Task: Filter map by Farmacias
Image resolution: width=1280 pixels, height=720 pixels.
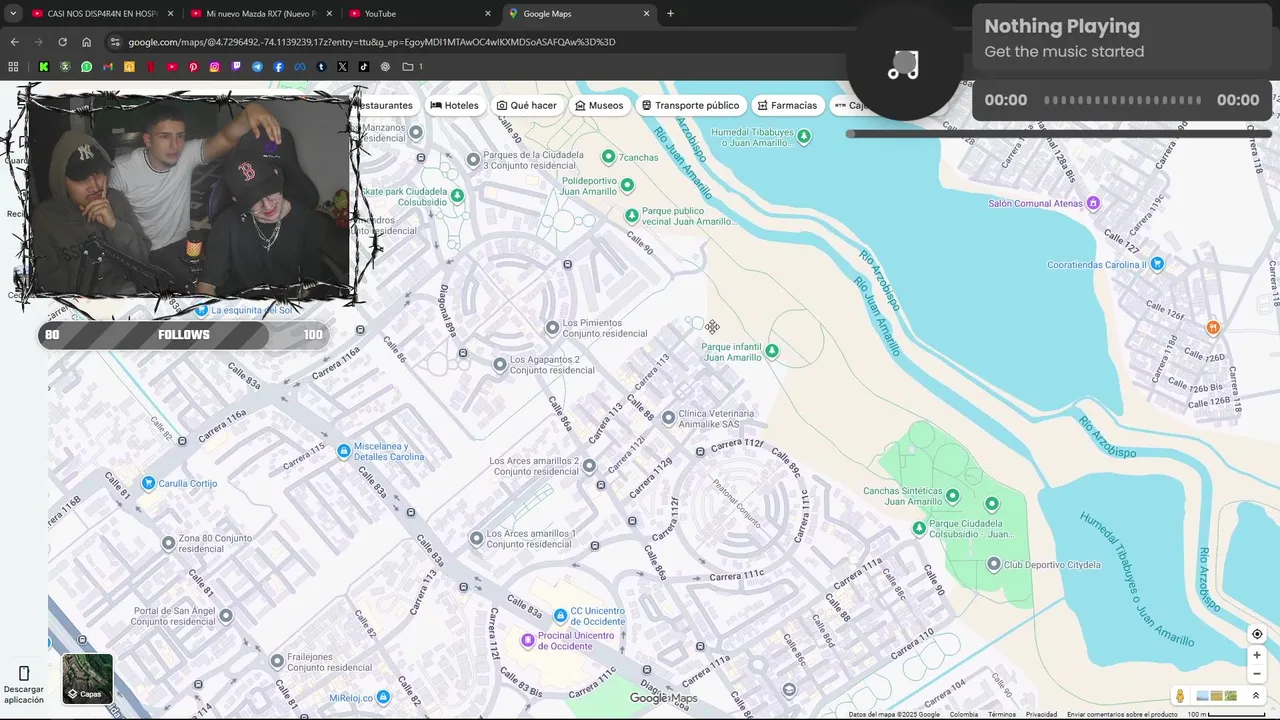Action: click(x=787, y=105)
